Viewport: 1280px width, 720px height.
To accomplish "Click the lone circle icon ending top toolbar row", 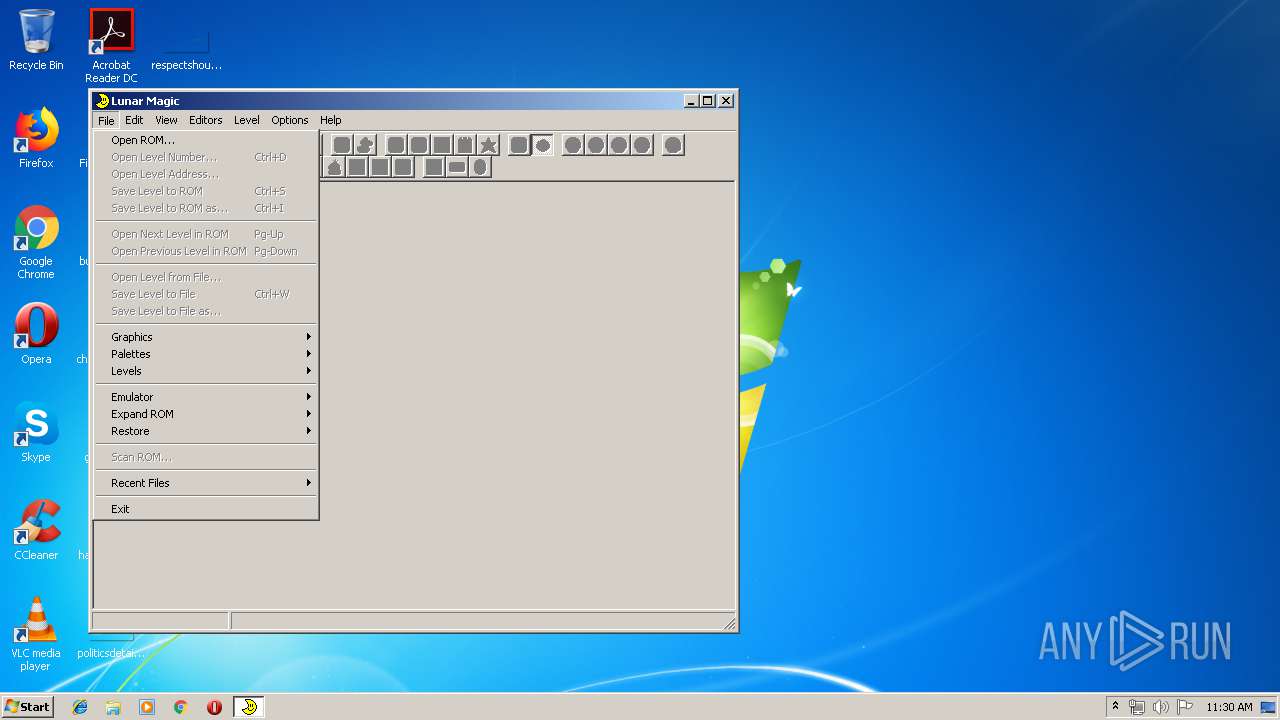I will click(x=673, y=145).
